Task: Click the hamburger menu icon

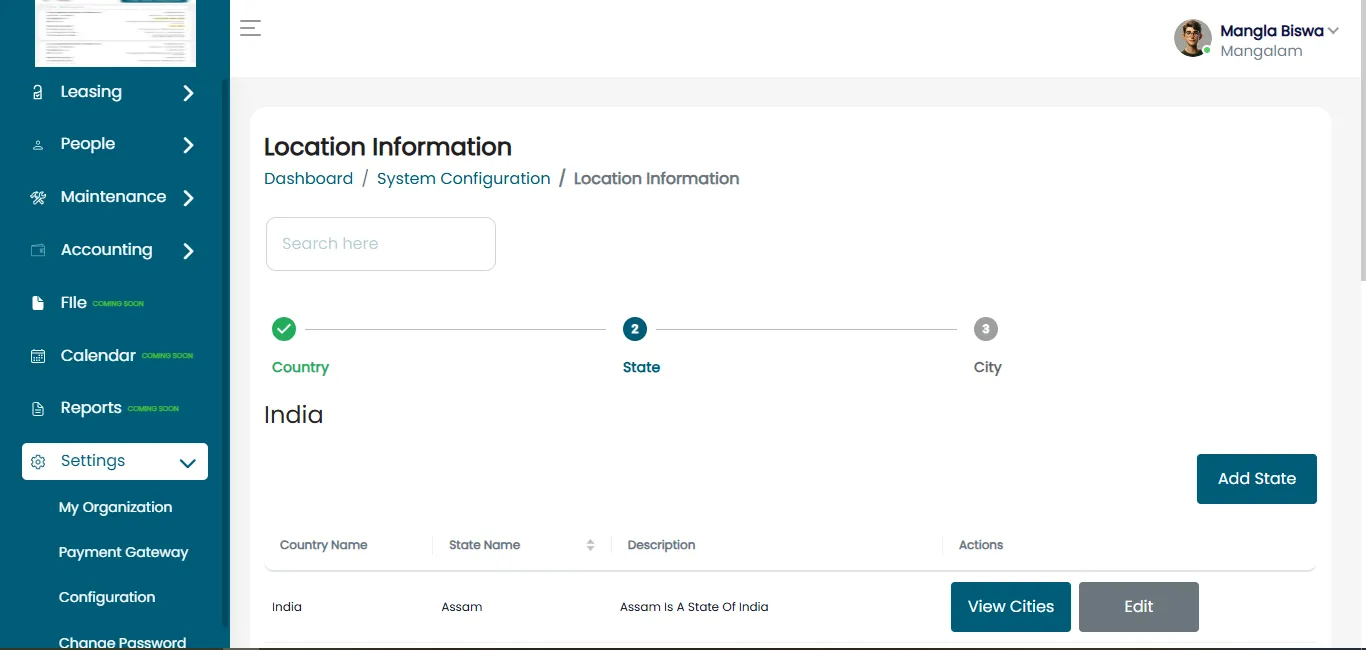Action: tap(250, 28)
